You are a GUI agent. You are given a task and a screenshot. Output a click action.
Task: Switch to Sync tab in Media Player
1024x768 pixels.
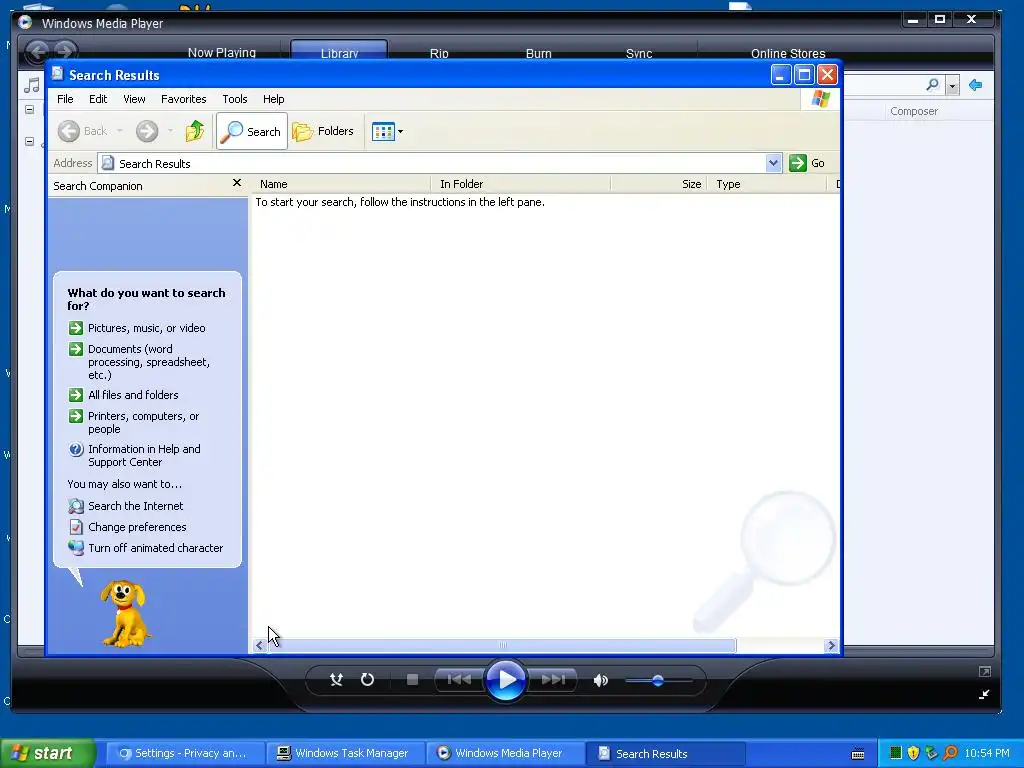tap(639, 53)
